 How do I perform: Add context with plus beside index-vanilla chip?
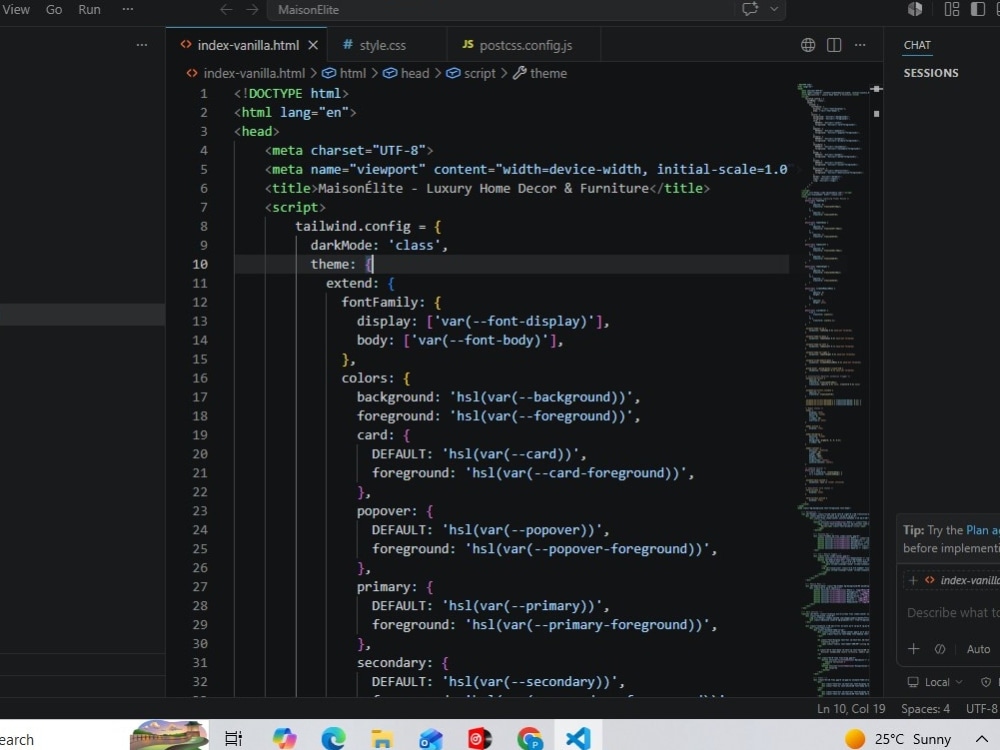click(x=913, y=580)
